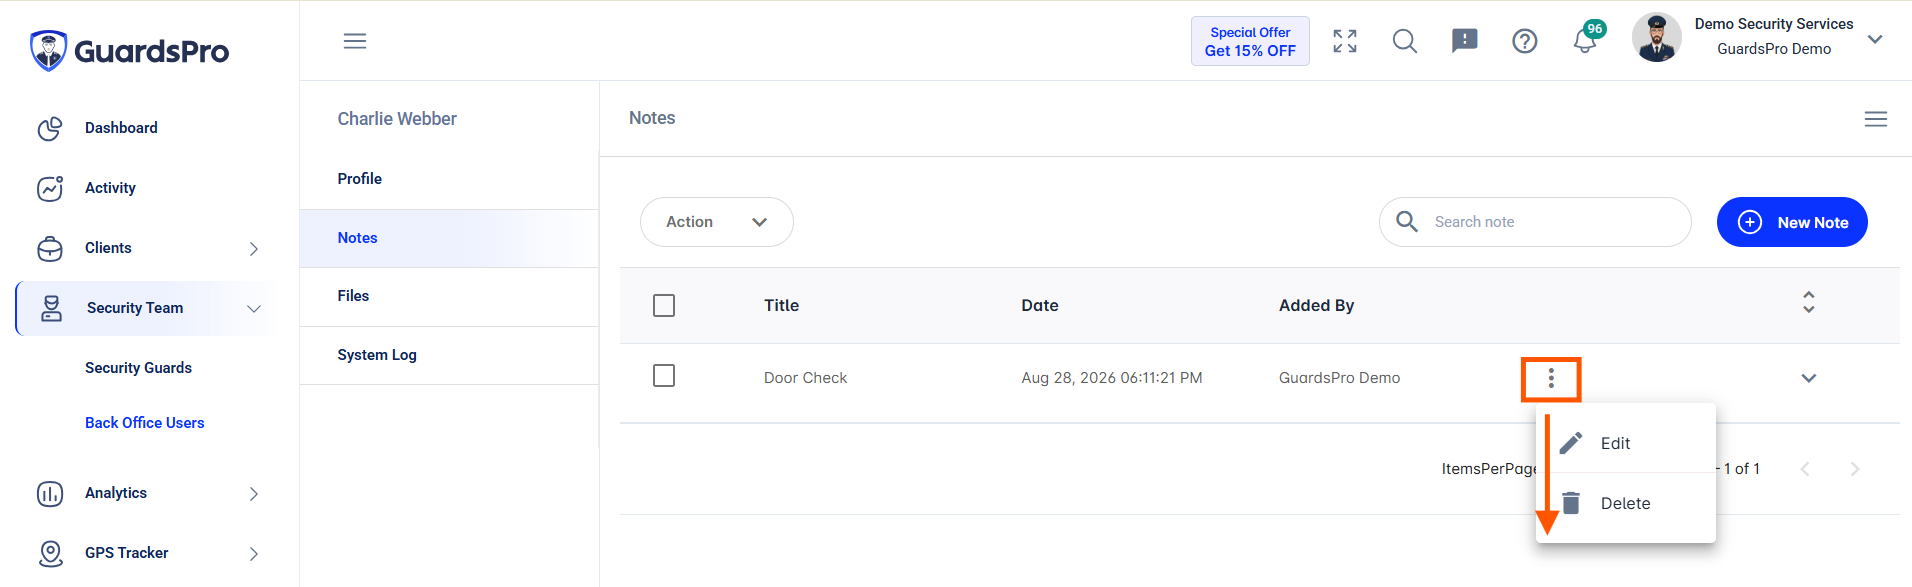Open the Notes panel menu icon
This screenshot has width=1912, height=587.
(1876, 119)
